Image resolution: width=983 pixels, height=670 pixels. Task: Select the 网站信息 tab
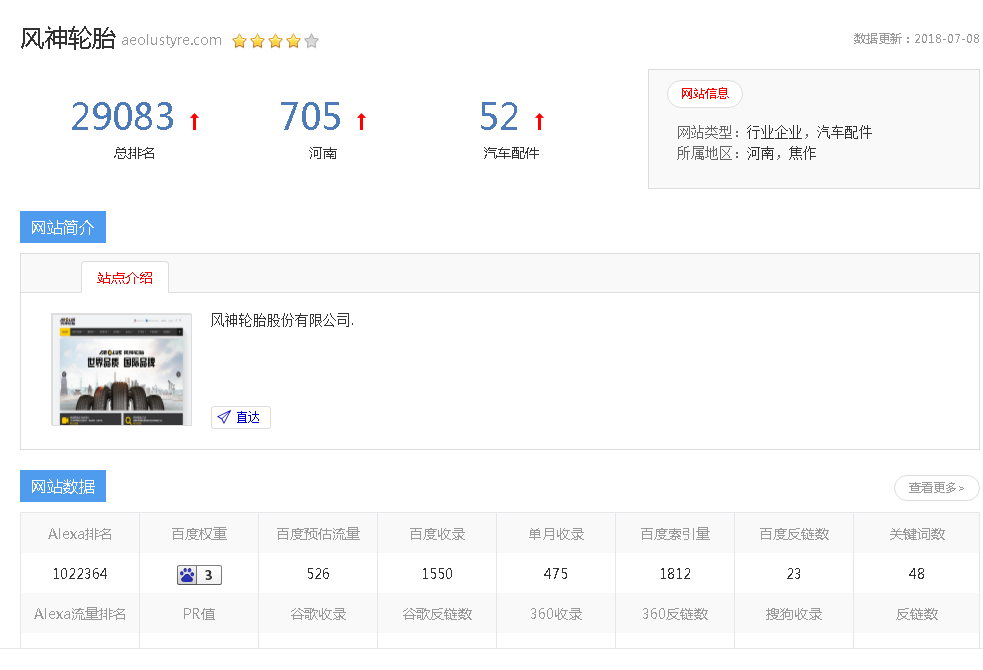705,94
